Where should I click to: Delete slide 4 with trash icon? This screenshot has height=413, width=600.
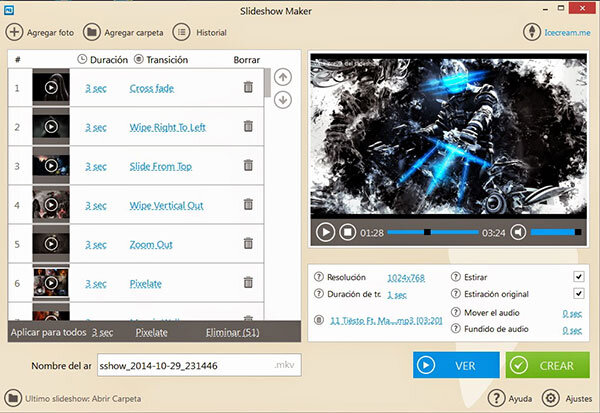[248, 204]
